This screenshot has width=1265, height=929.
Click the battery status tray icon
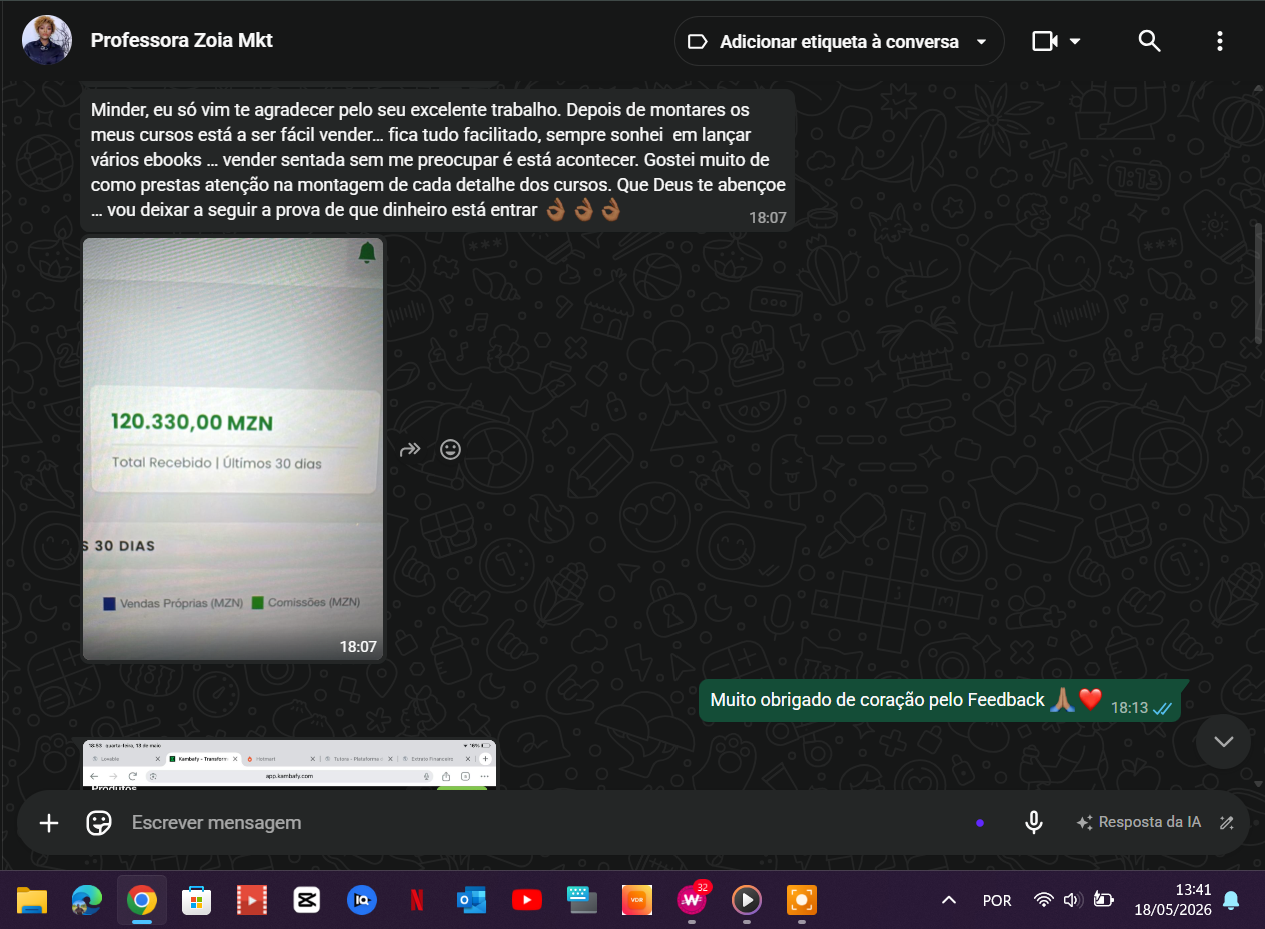(1103, 901)
